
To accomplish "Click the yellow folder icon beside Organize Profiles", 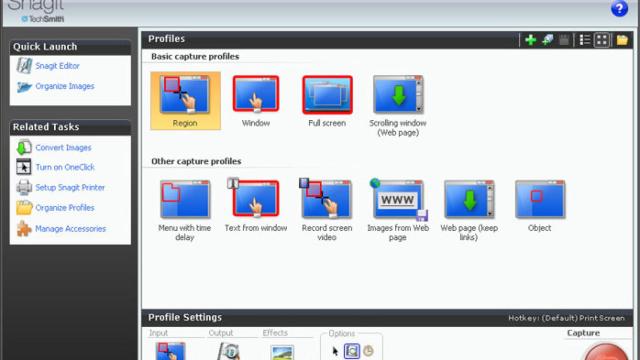I will (x=24, y=208).
